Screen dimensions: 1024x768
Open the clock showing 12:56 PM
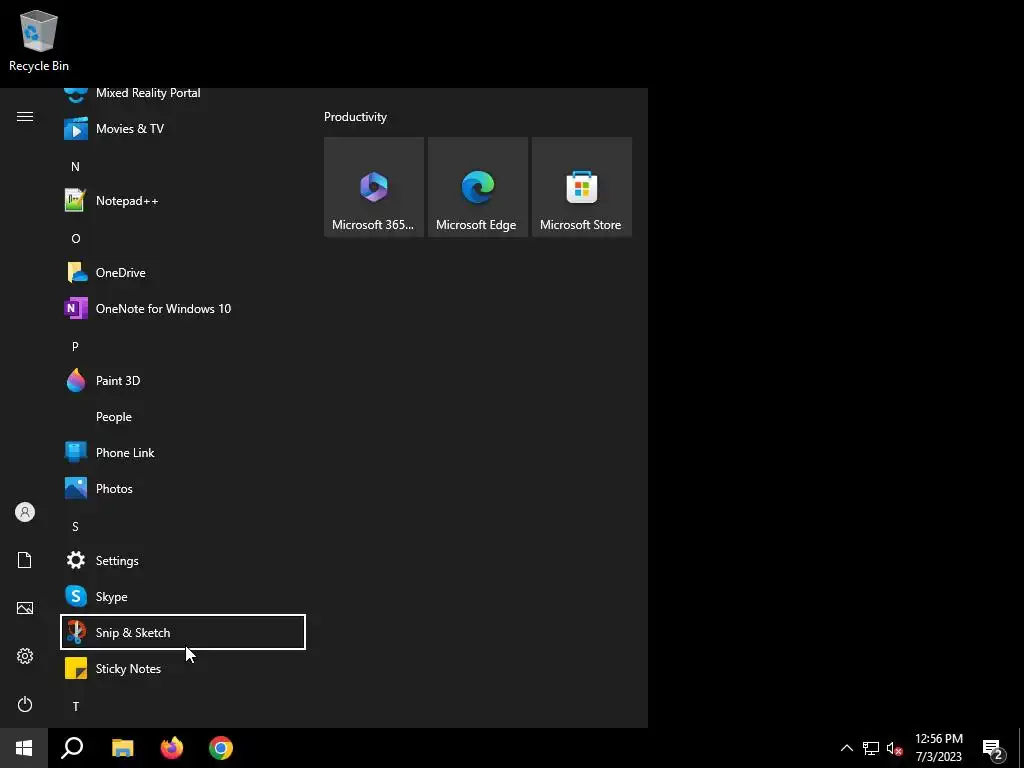pos(938,748)
